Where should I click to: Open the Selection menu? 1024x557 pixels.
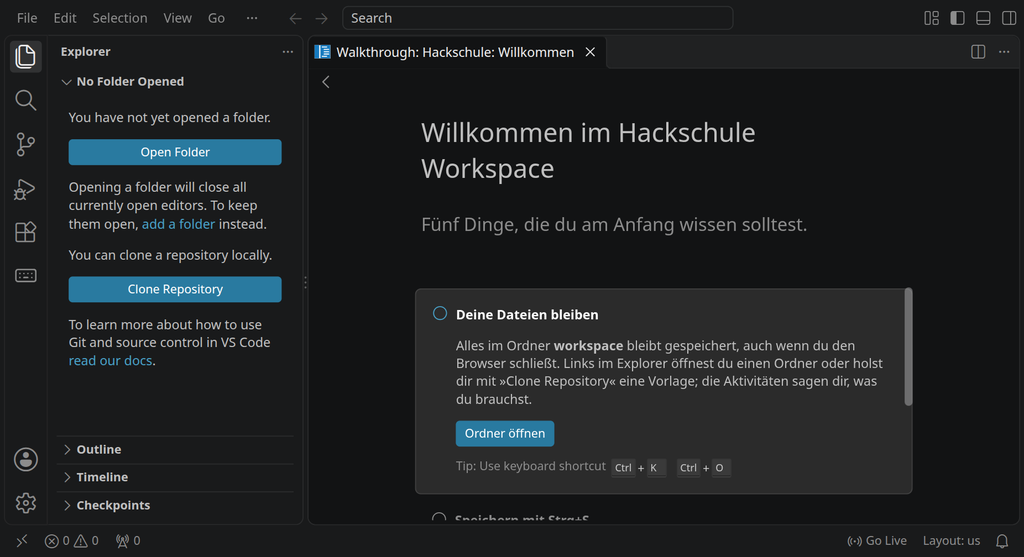click(120, 18)
